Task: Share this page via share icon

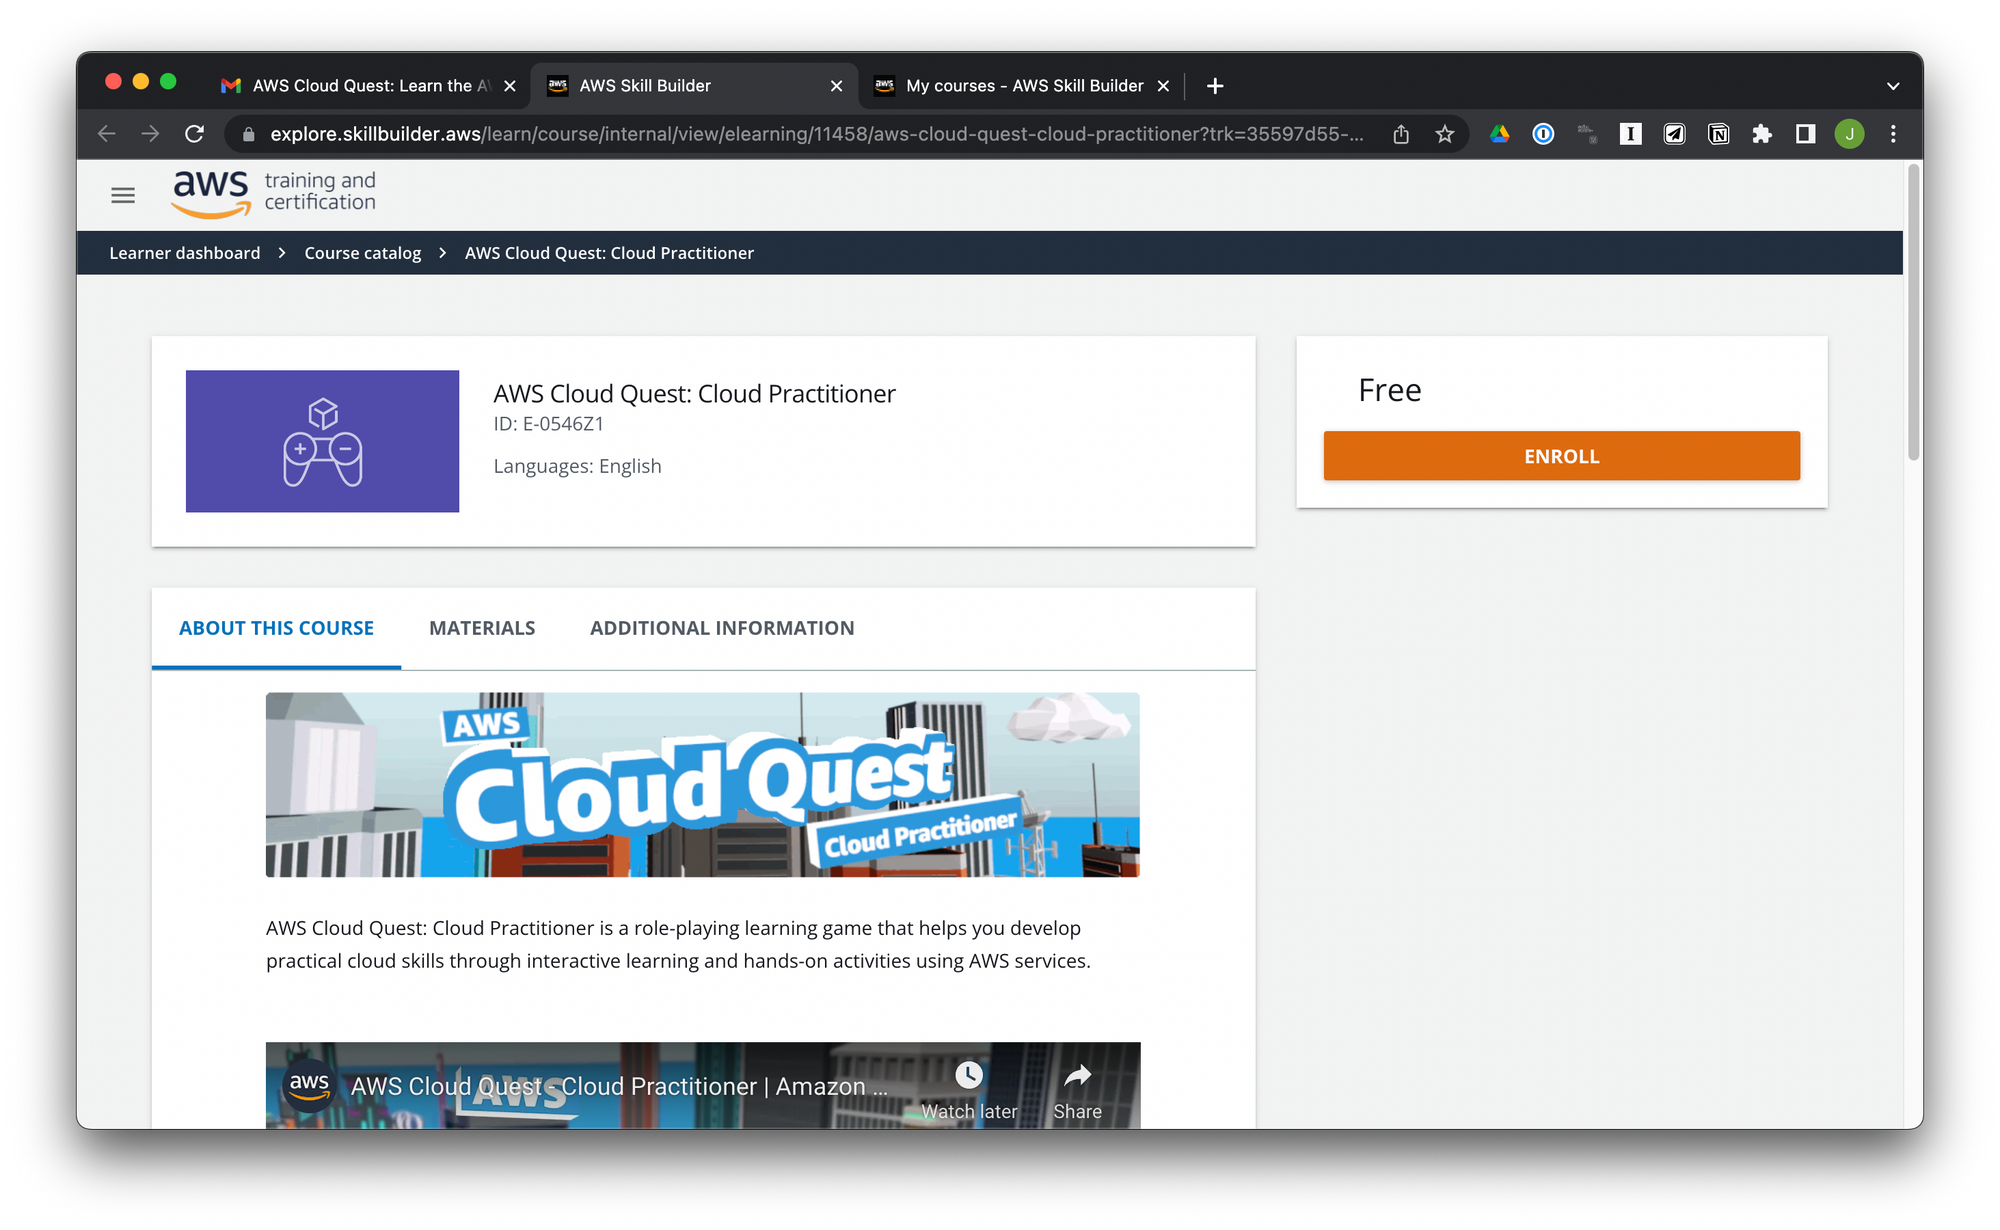Action: click(x=1401, y=134)
